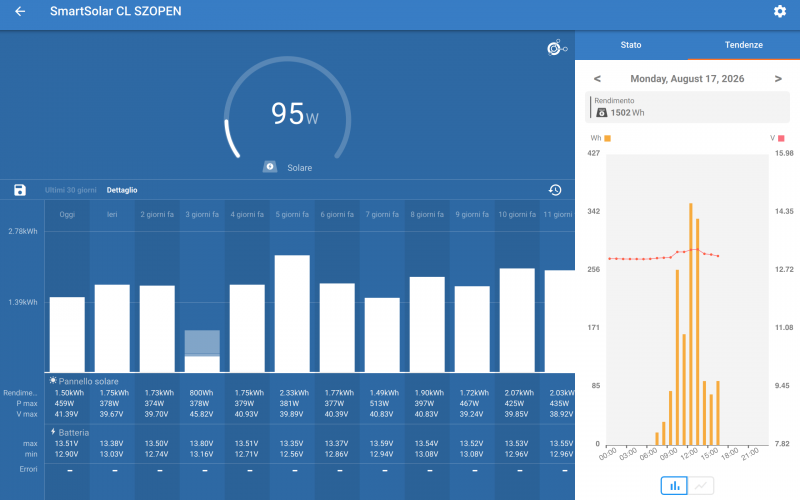Click the 513W P max cell
The width and height of the screenshot is (800, 500).
pos(379,404)
